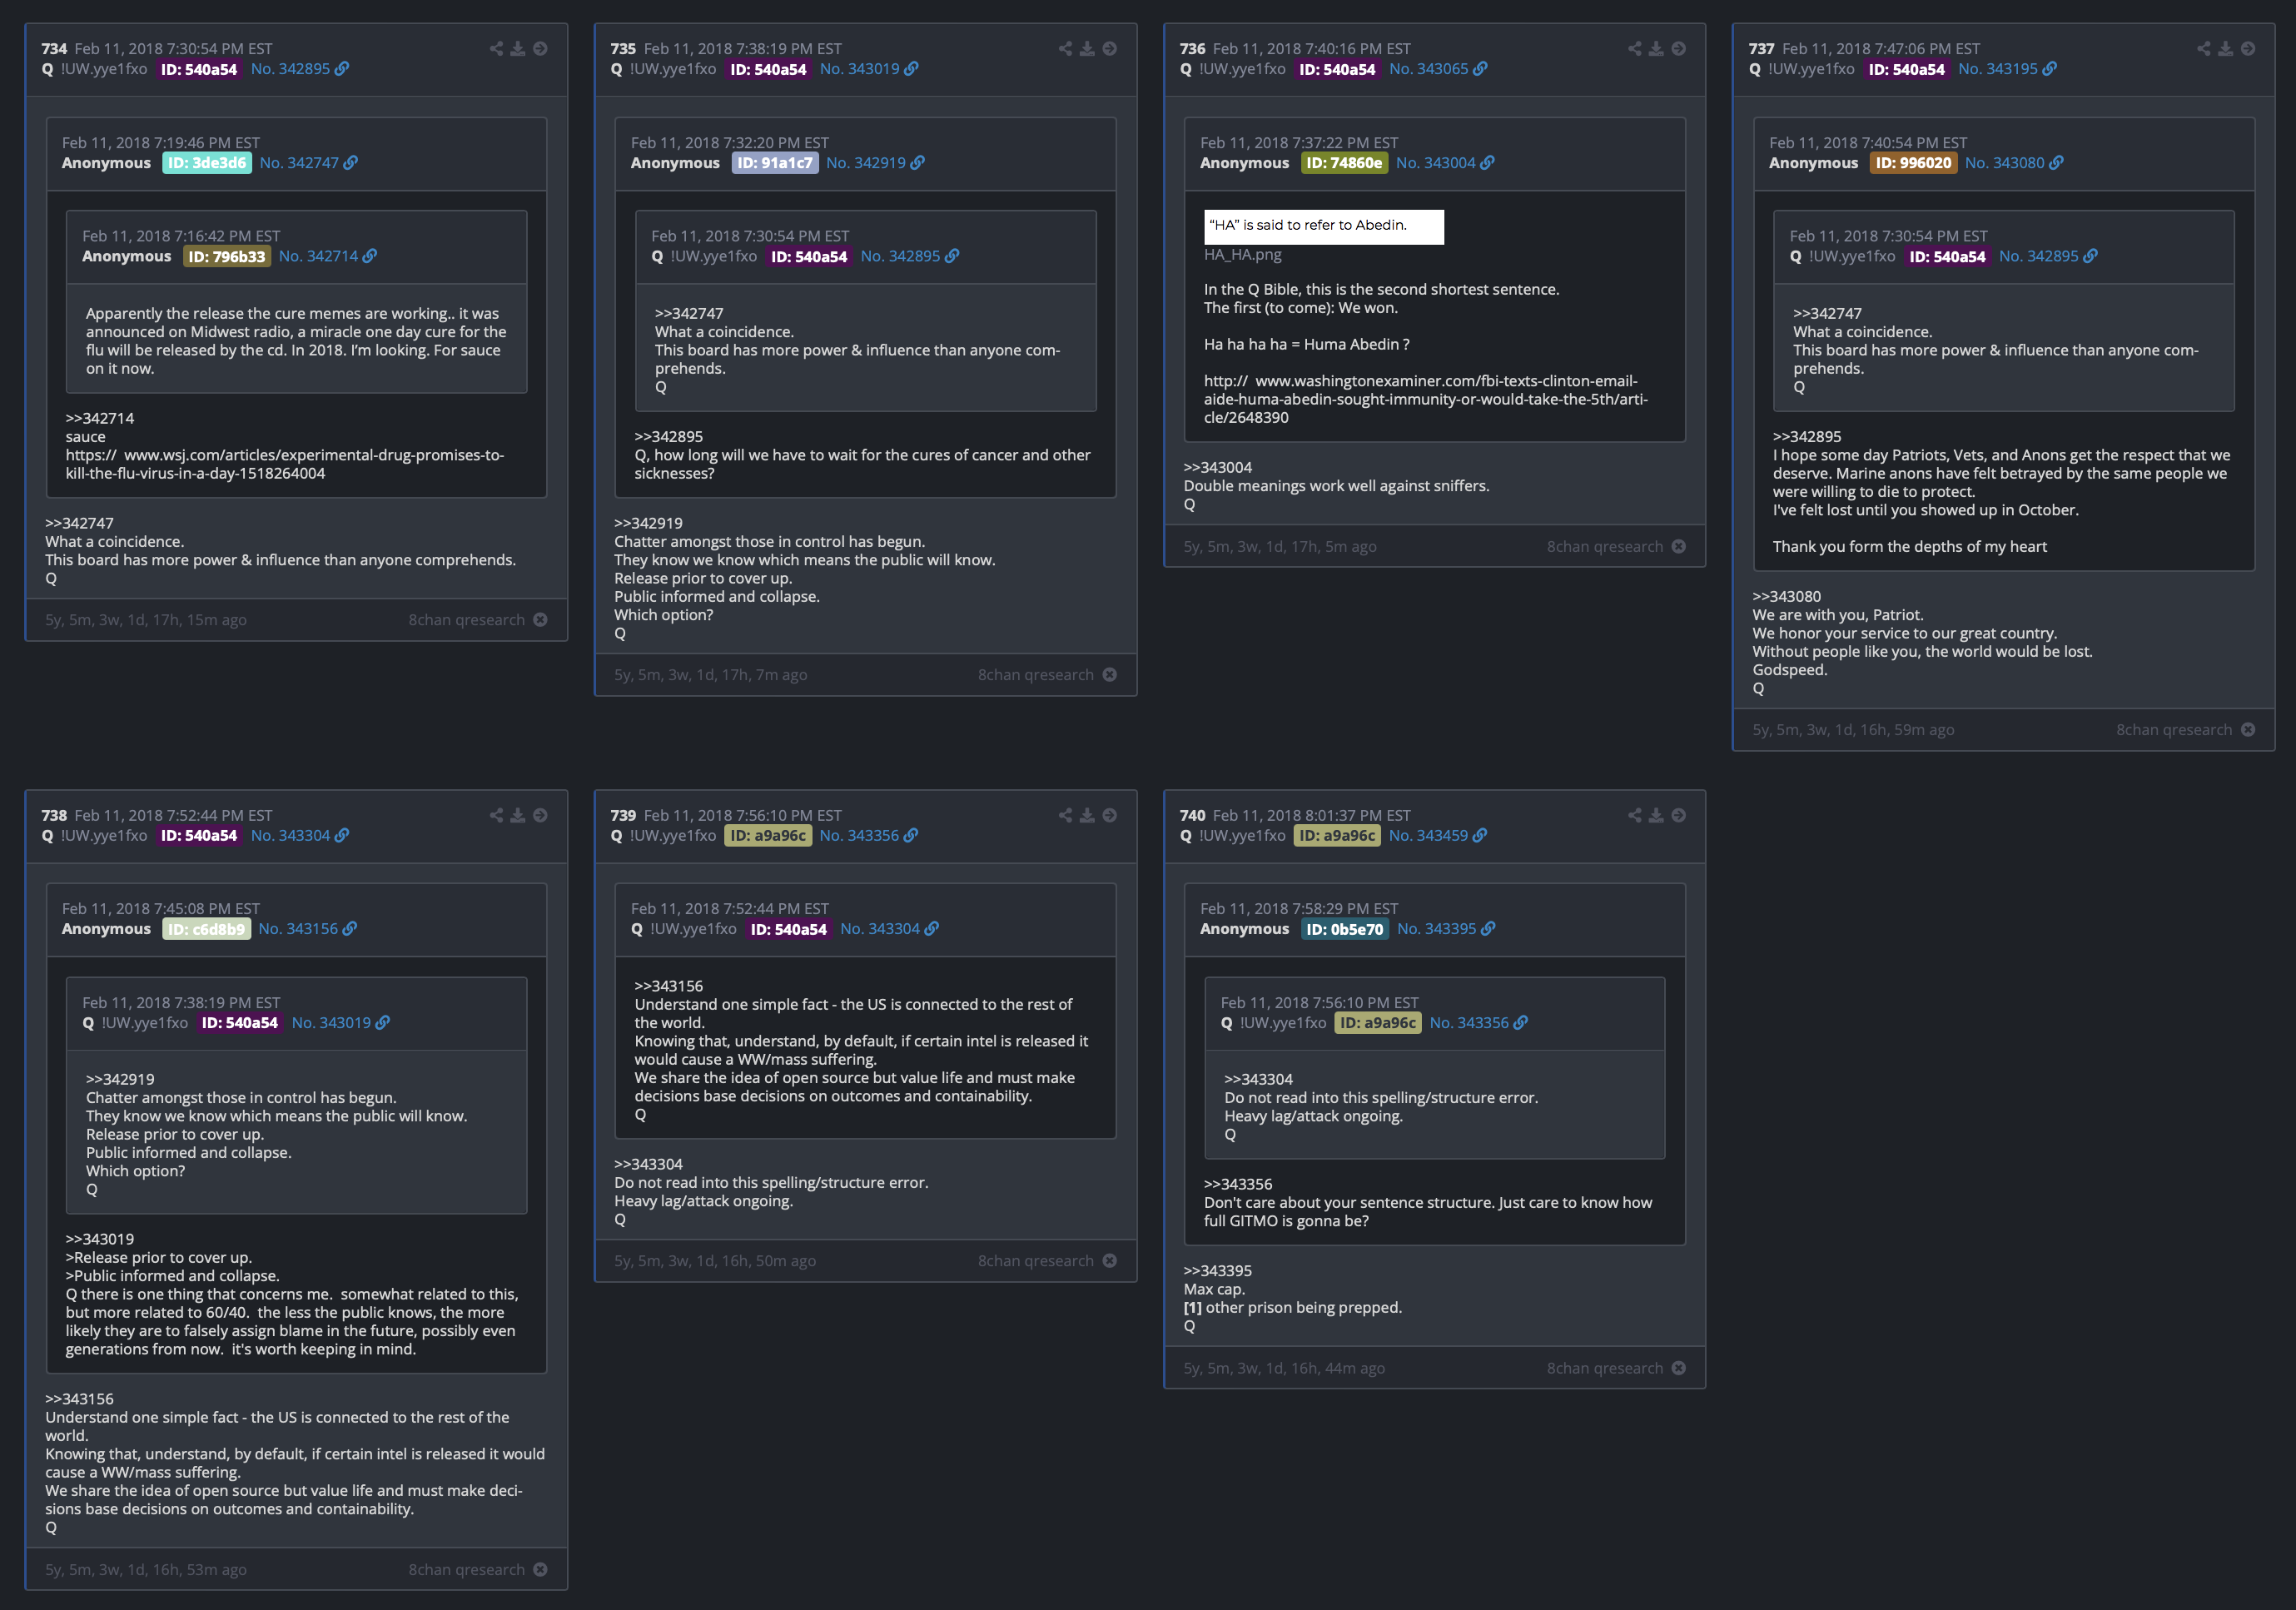Viewport: 2296px width, 1610px height.
Task: Click the share icon on post 735
Action: pyautogui.click(x=1065, y=48)
